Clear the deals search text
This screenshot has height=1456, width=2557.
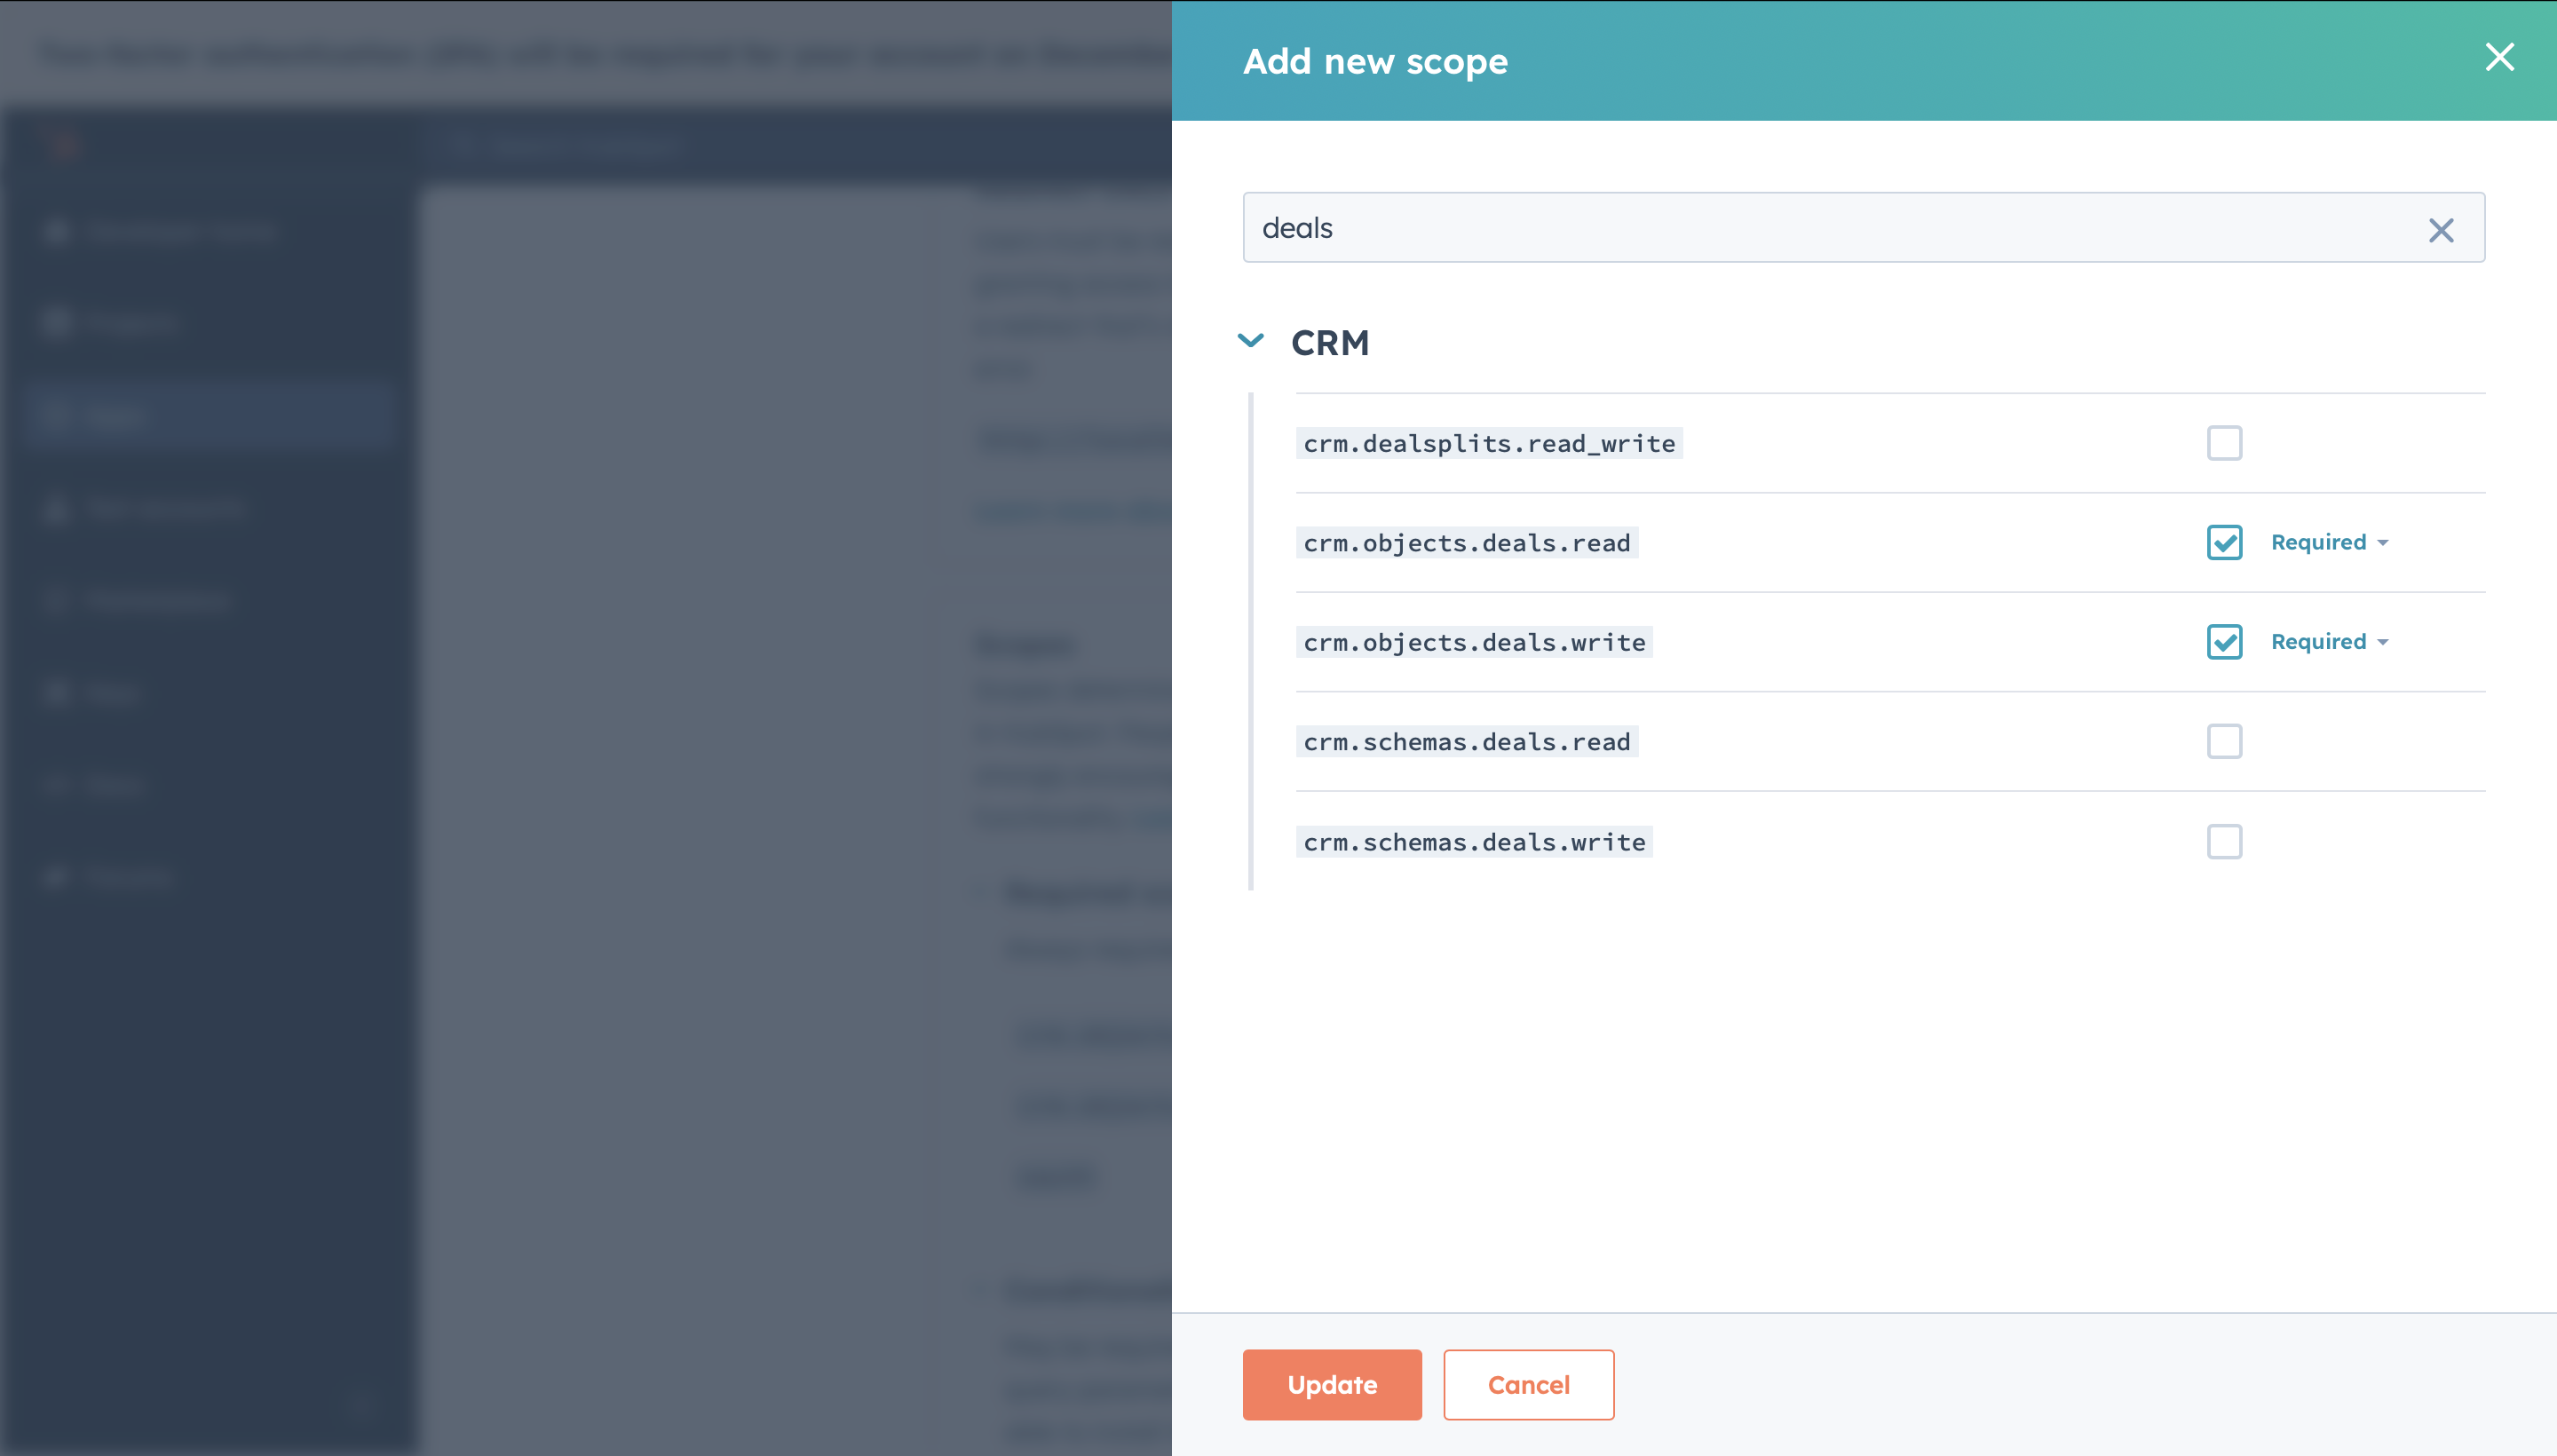2440,230
